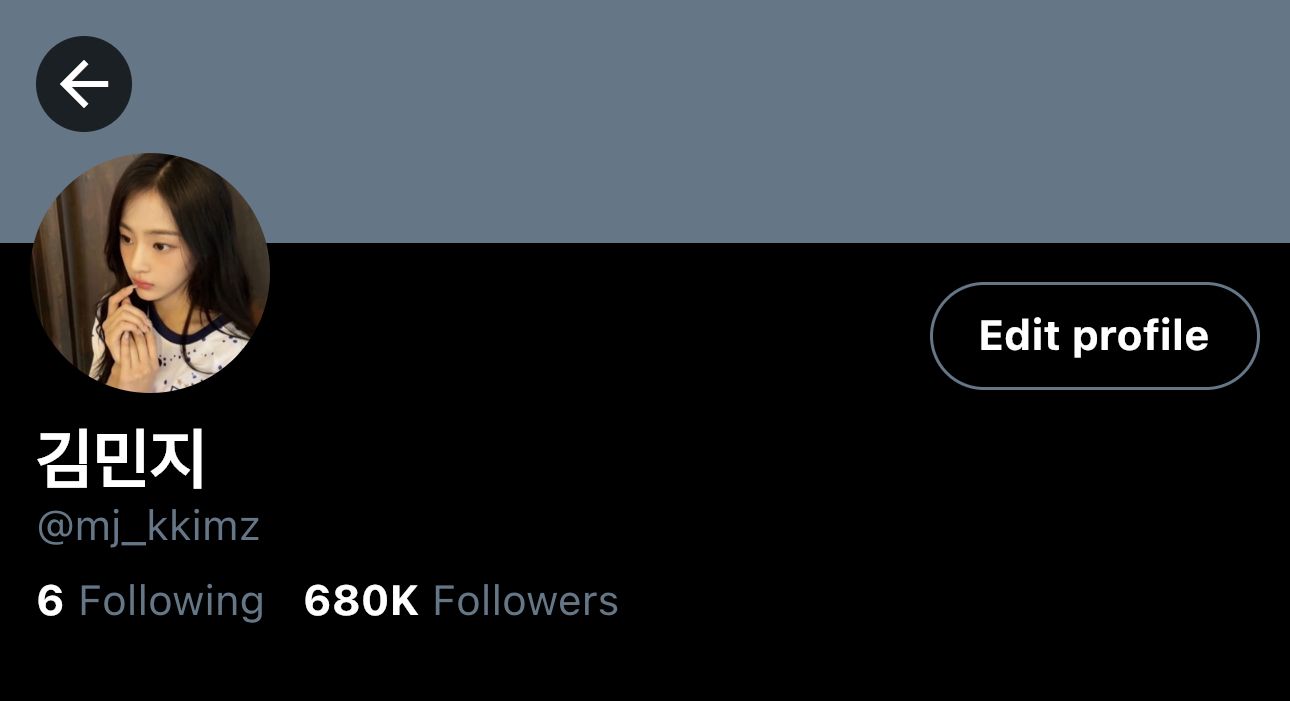The width and height of the screenshot is (1290, 701).
Task: Click the word Followers
Action: 526,601
